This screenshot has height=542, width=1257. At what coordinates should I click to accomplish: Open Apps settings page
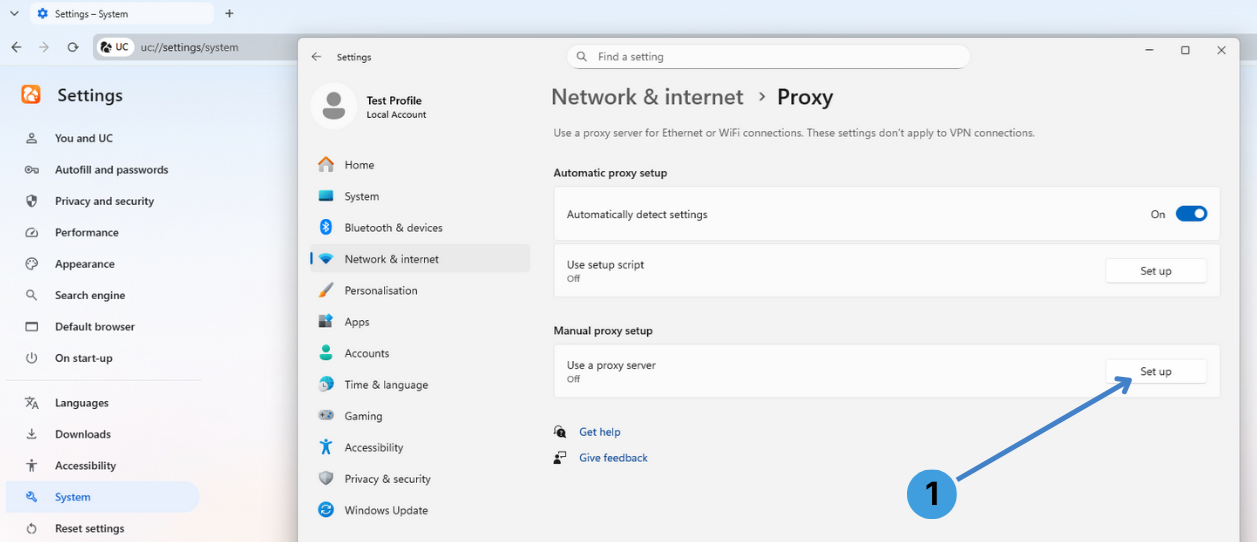pos(420,322)
